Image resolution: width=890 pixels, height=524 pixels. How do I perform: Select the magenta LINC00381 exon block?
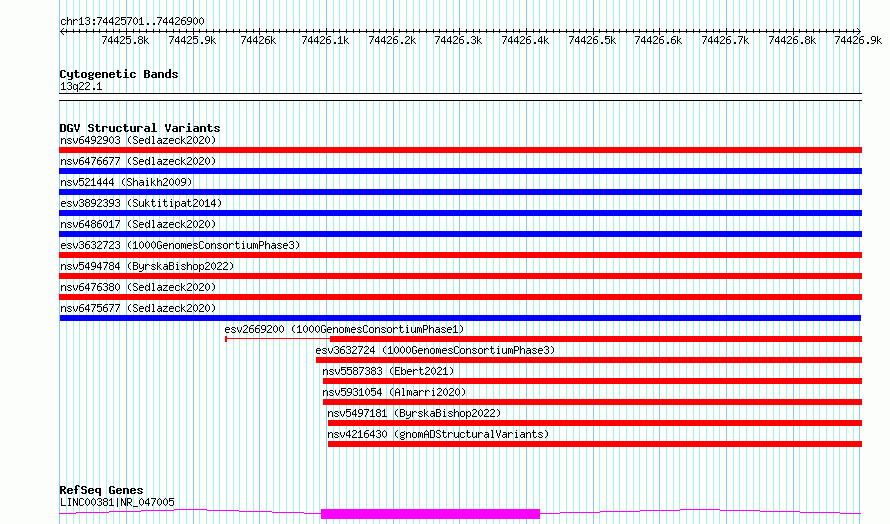tap(430, 514)
